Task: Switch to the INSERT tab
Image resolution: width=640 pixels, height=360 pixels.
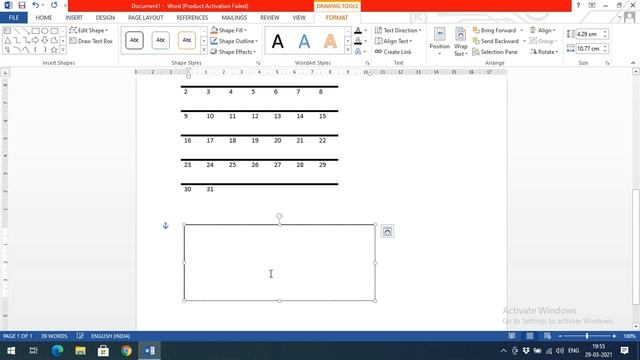Action: pos(74,18)
